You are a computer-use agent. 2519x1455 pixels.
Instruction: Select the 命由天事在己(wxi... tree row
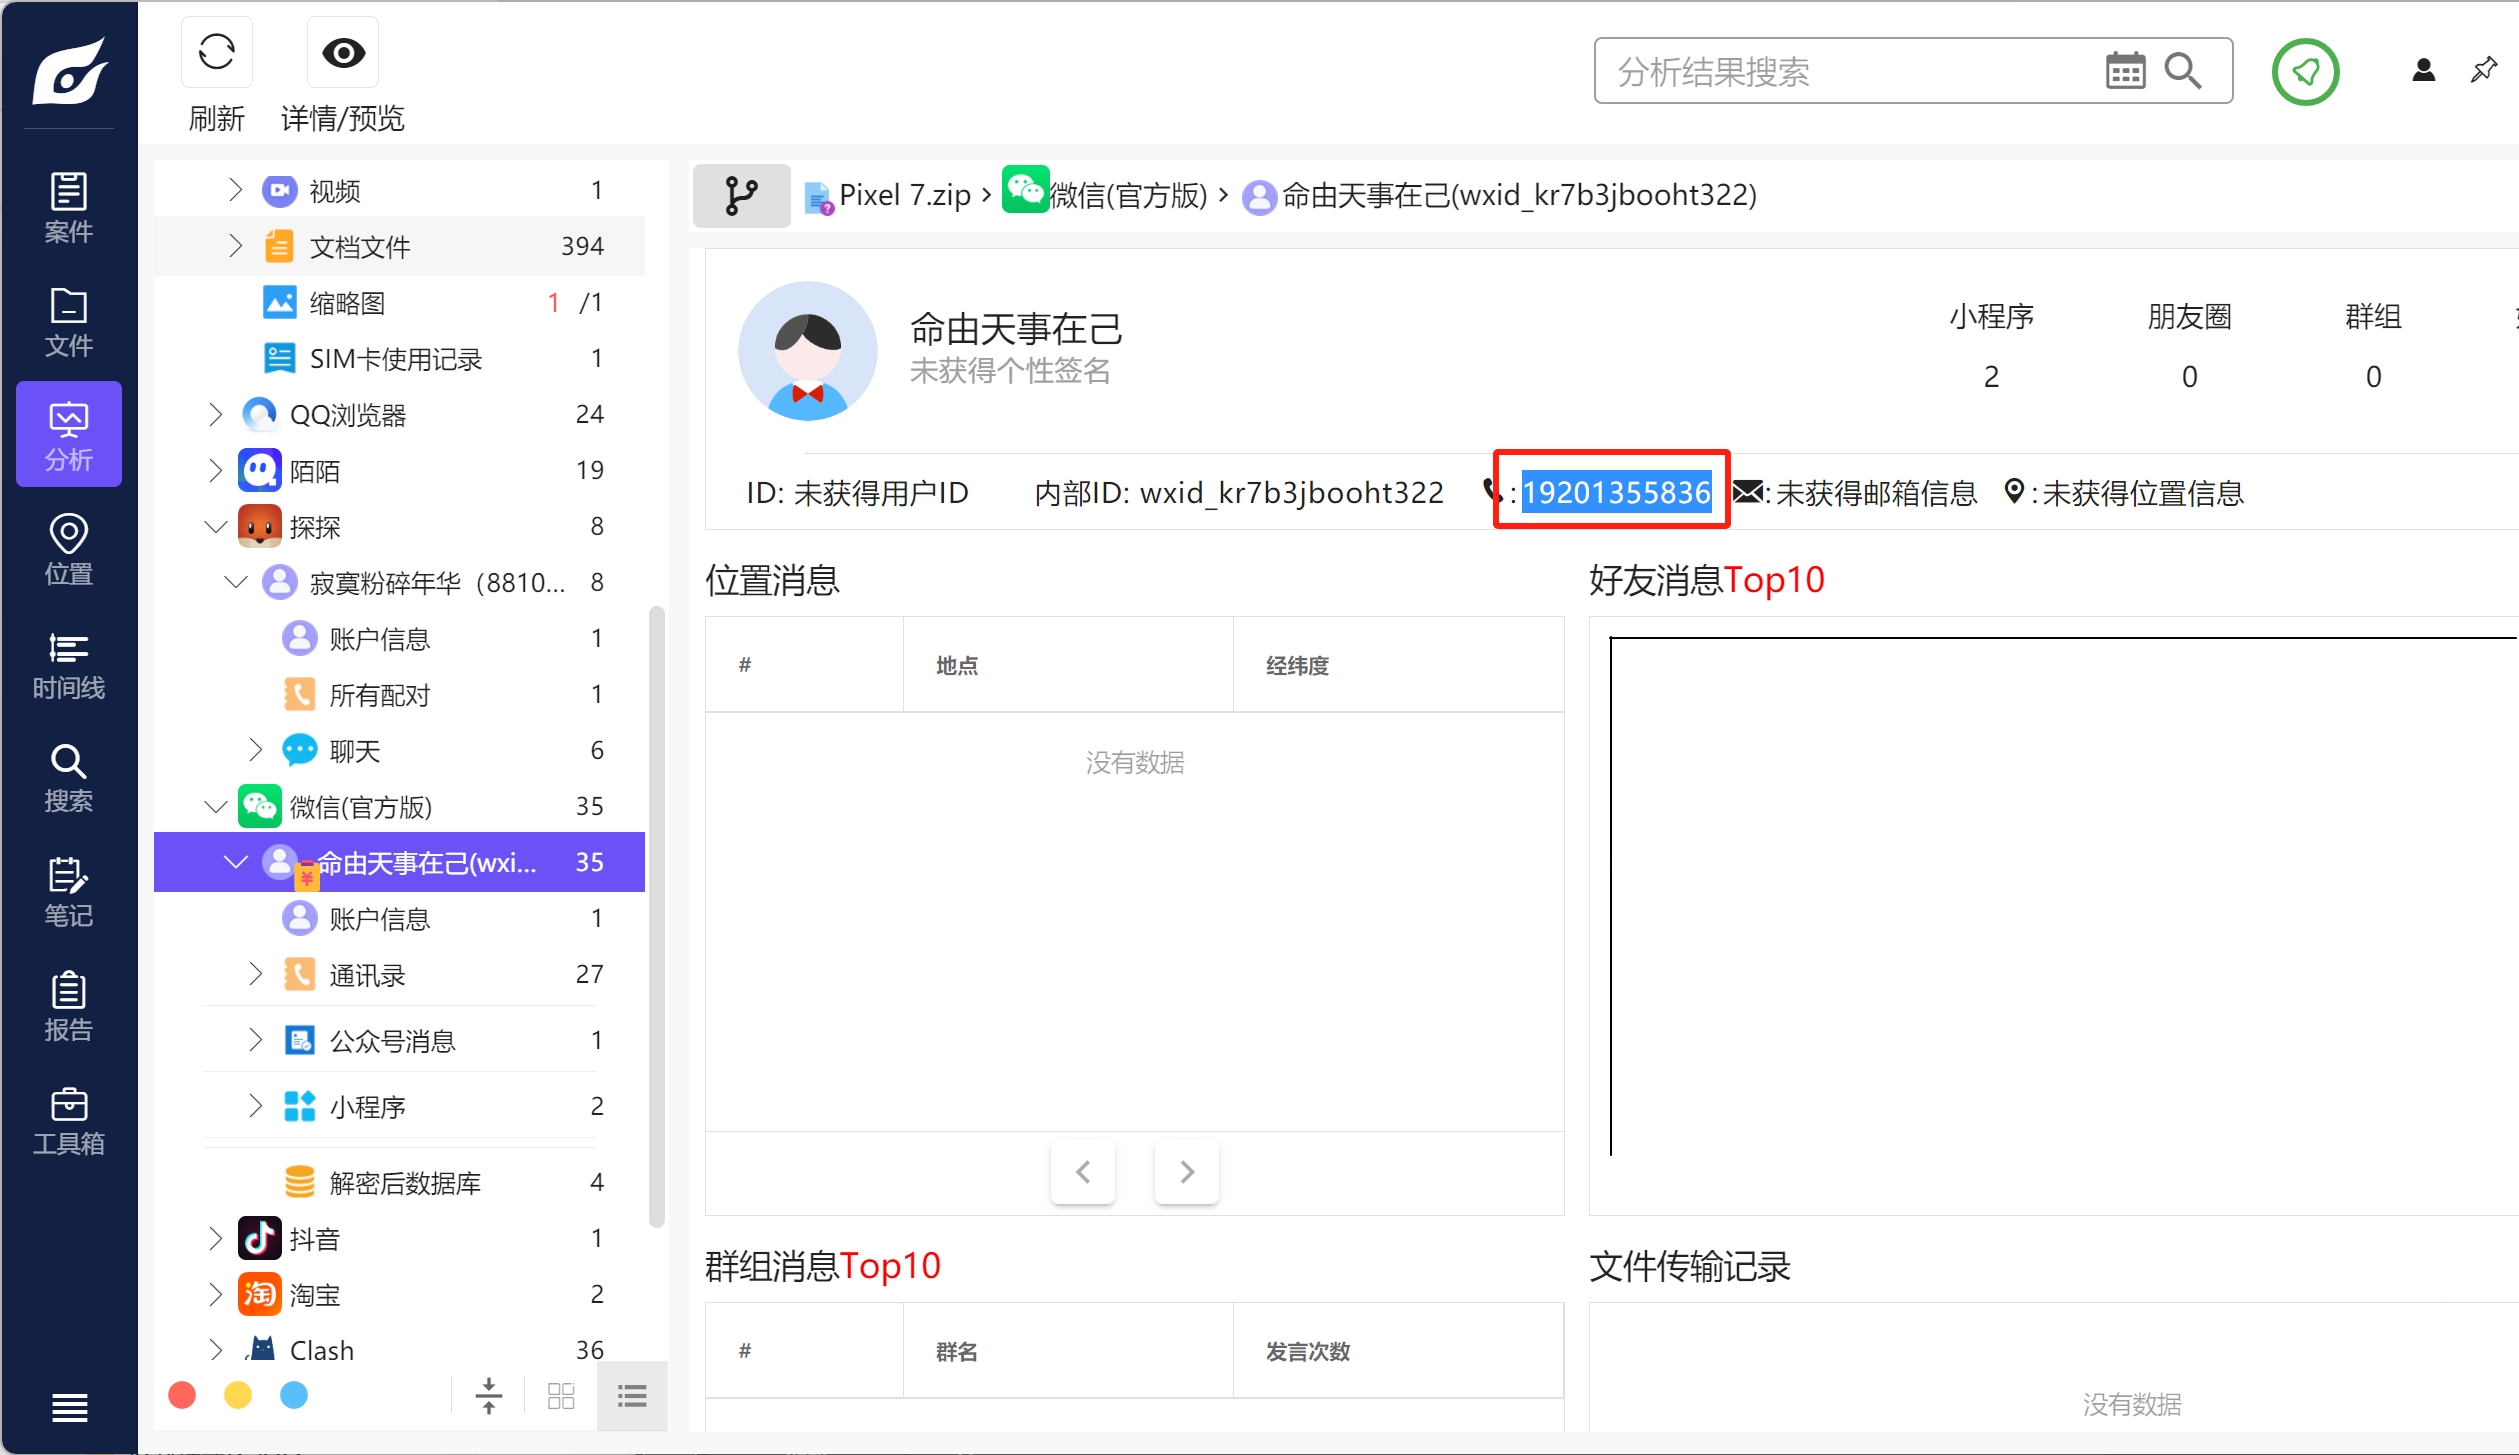pyautogui.click(x=400, y=862)
